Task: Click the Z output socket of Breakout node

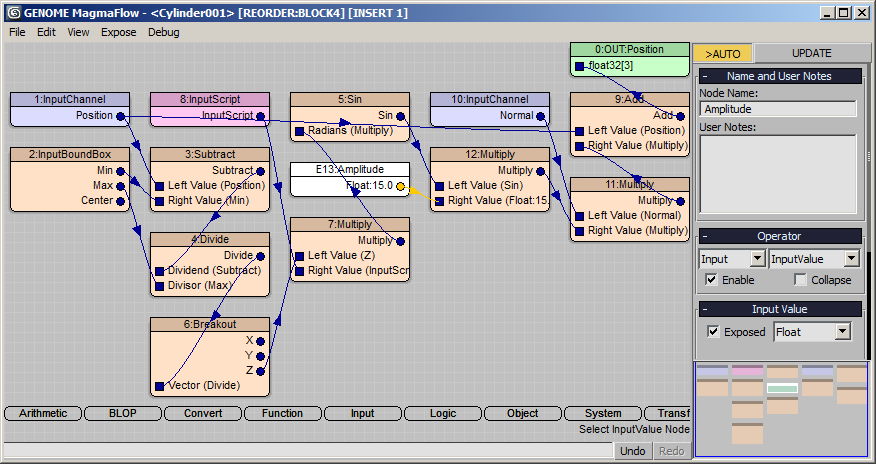Action: click(260, 371)
